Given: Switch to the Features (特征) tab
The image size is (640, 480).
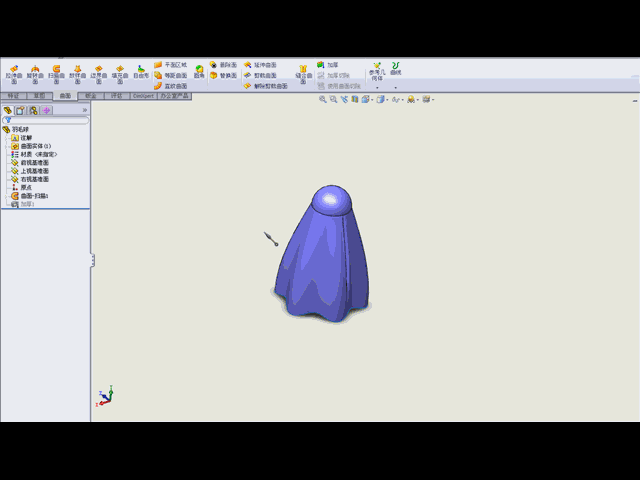Looking at the screenshot, I should [13, 96].
